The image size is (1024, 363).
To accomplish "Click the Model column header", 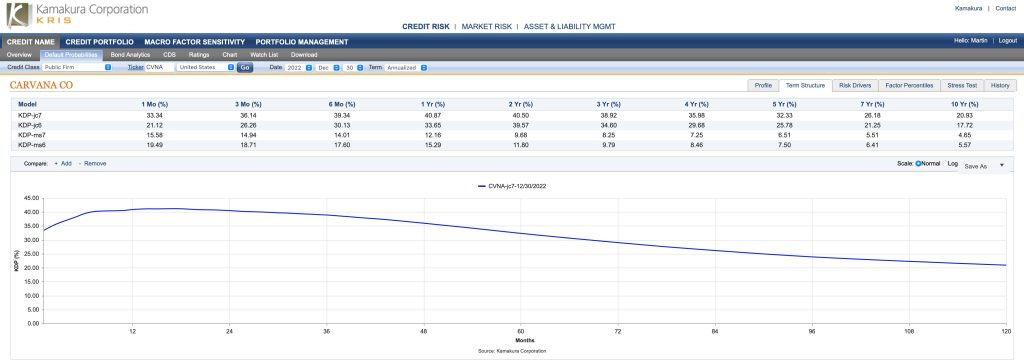I will (x=27, y=104).
